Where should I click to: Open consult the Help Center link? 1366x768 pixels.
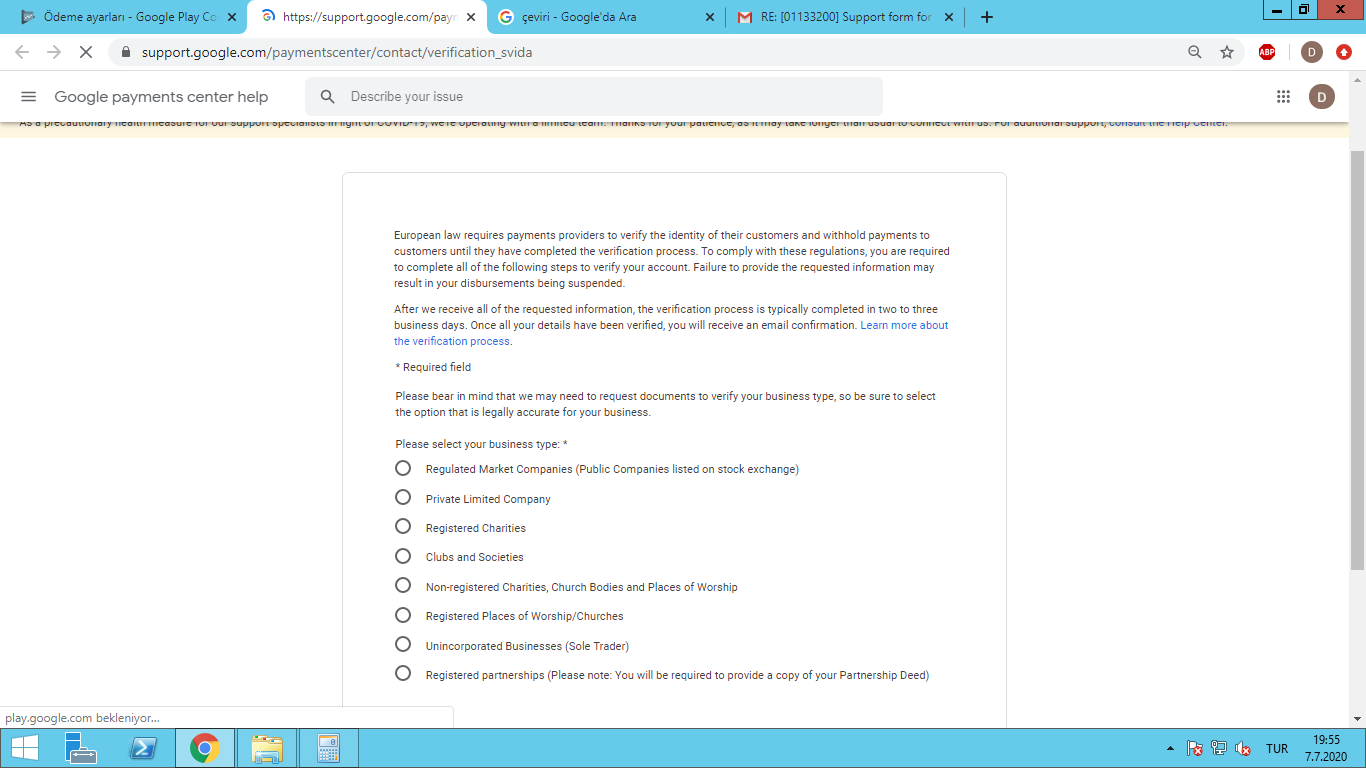pyautogui.click(x=1167, y=123)
